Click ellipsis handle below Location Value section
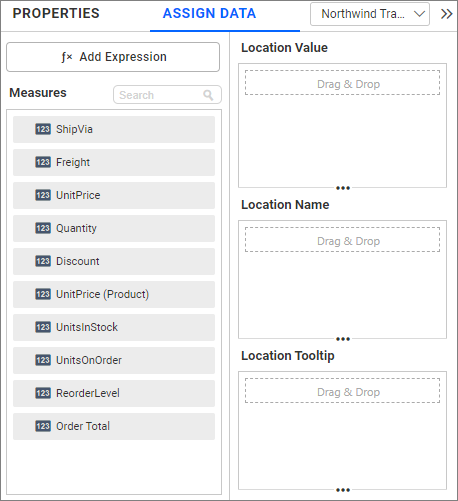This screenshot has height=501, width=458. coord(343,188)
